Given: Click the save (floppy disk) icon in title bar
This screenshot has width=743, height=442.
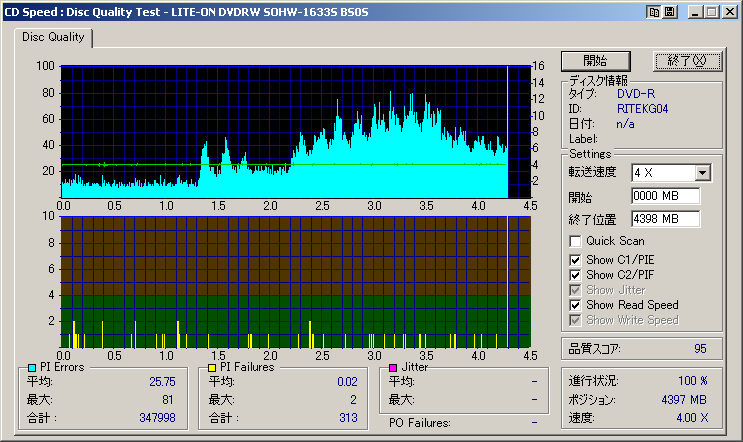Looking at the screenshot, I should click(670, 12).
